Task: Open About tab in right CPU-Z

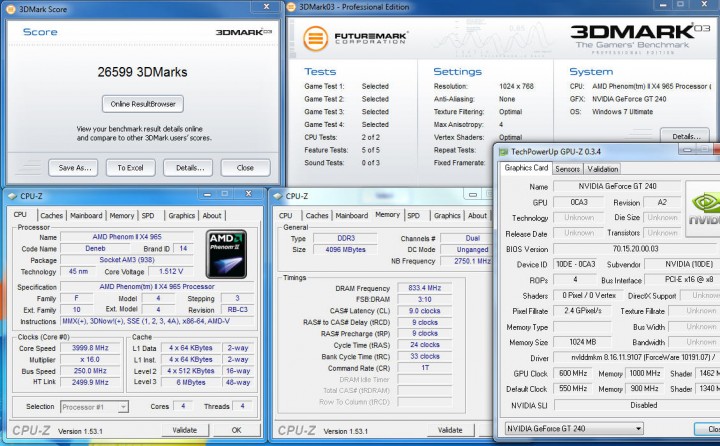Action: 477,215
